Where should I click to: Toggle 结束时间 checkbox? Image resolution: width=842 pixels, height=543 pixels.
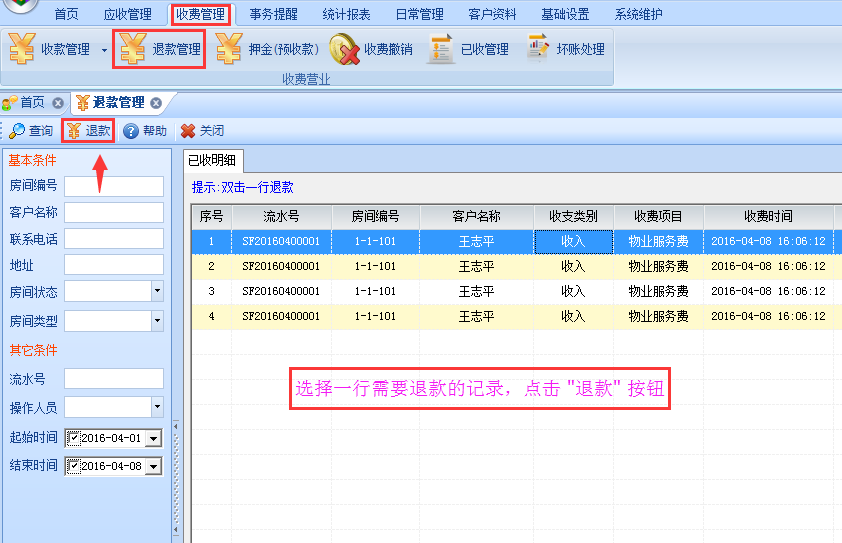(74, 466)
